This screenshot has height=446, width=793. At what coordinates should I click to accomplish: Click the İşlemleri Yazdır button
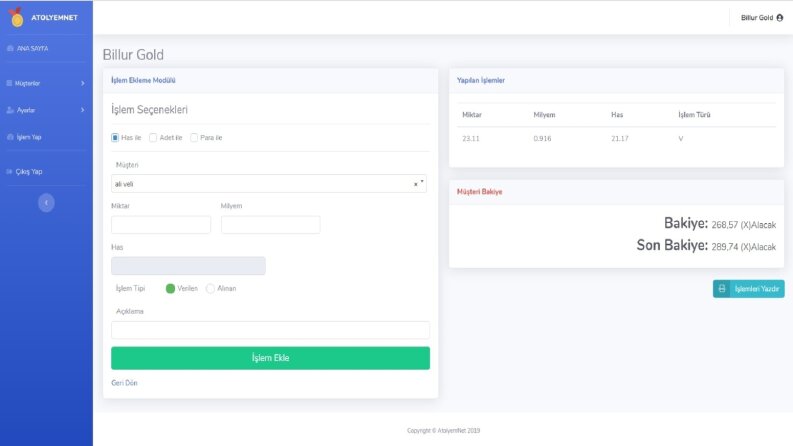point(748,289)
